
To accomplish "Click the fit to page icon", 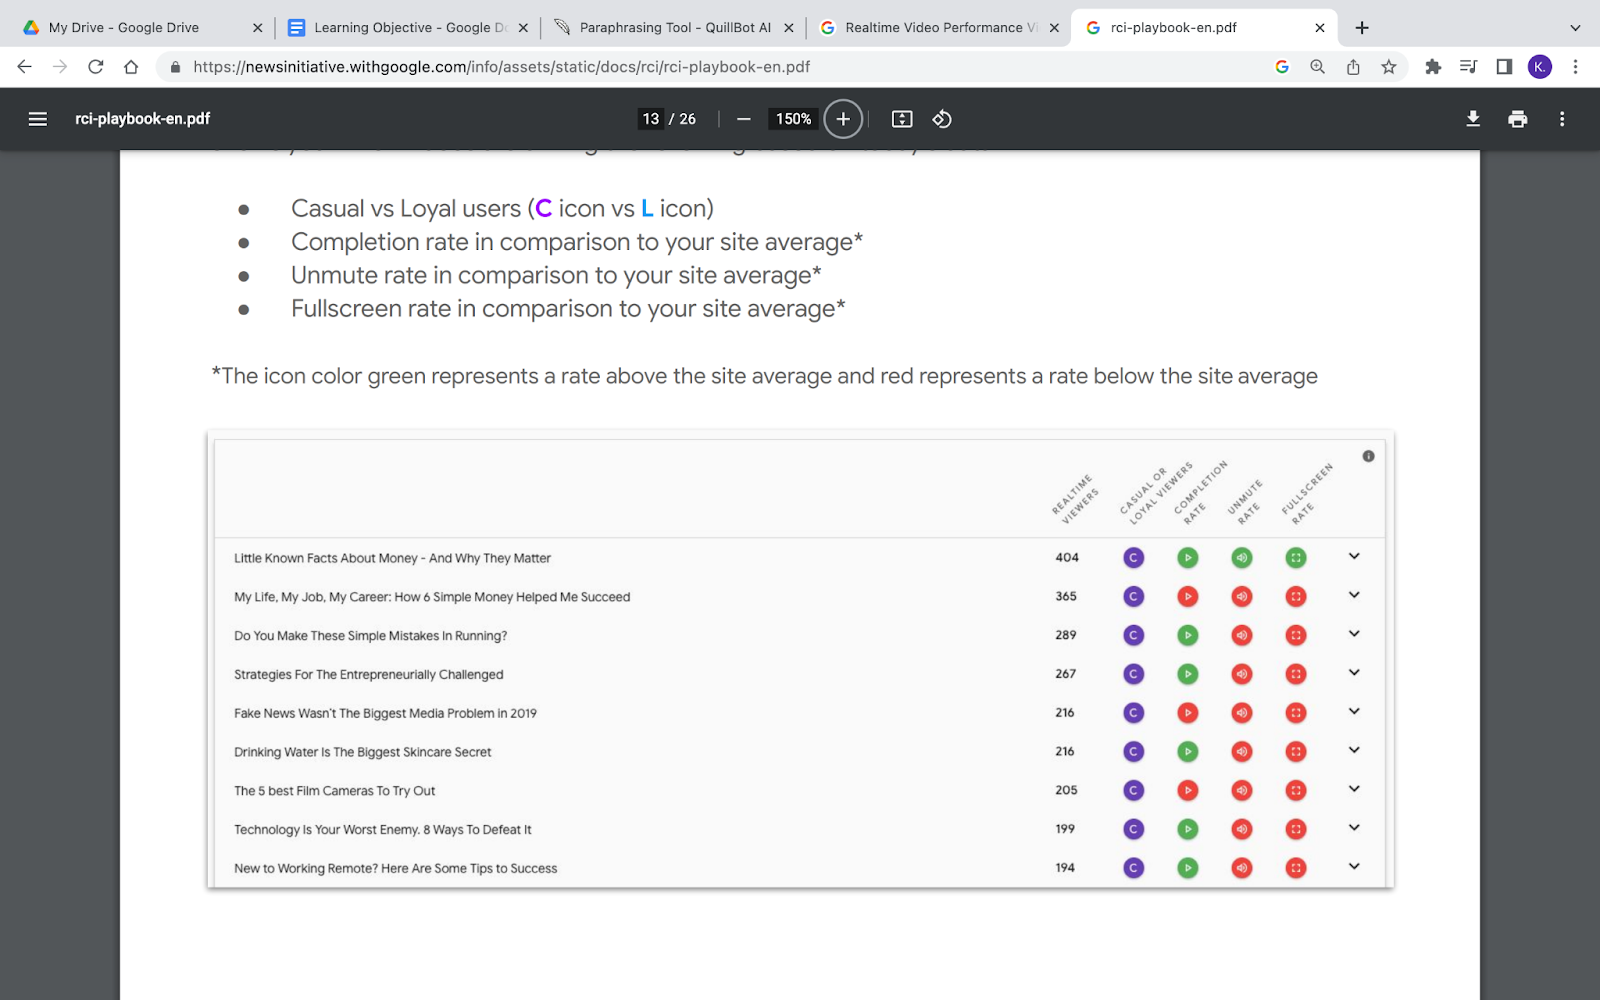I will 902,119.
